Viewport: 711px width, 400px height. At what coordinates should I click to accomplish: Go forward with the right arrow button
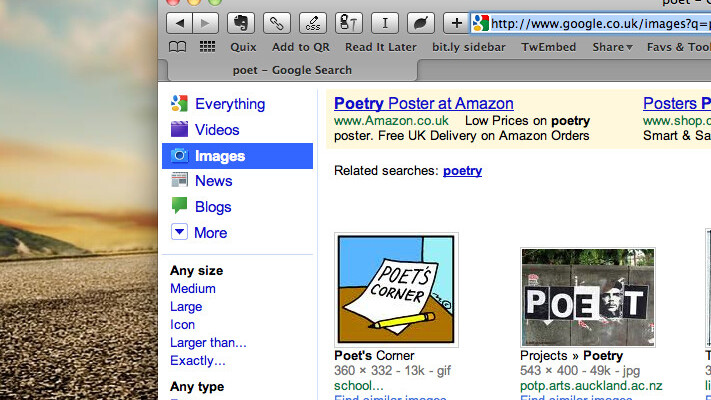[x=206, y=23]
